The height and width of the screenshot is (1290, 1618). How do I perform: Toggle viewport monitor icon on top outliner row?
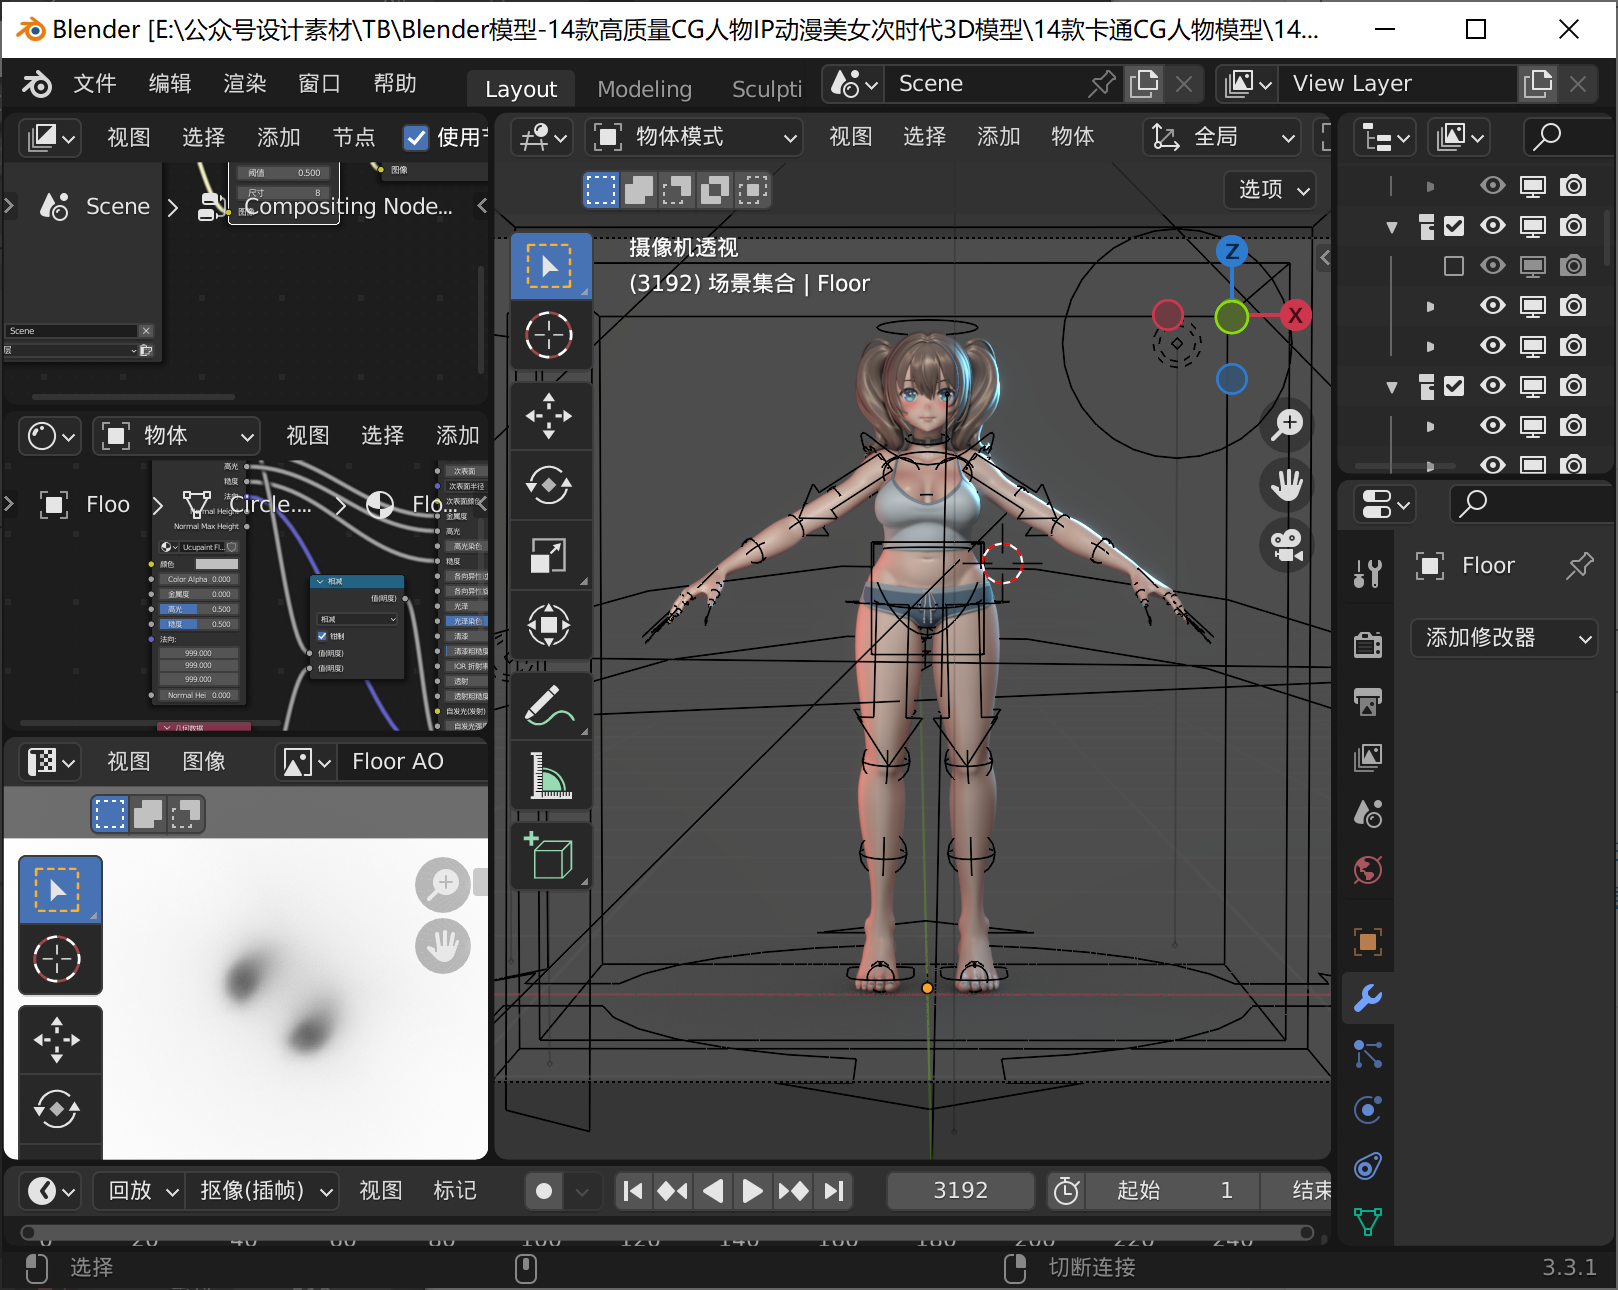tap(1532, 185)
